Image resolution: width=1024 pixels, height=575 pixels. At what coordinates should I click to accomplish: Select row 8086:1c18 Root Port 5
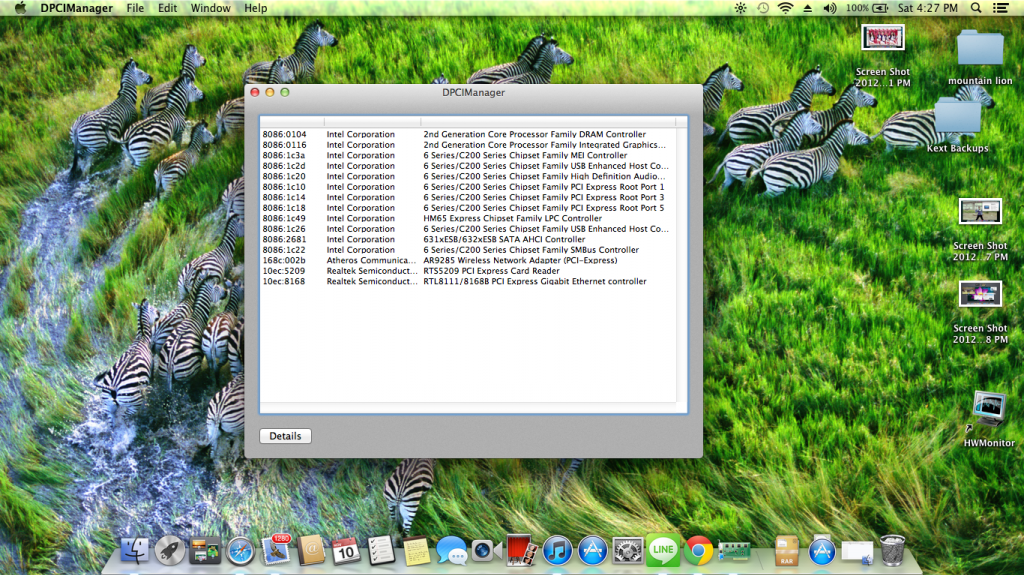point(469,207)
